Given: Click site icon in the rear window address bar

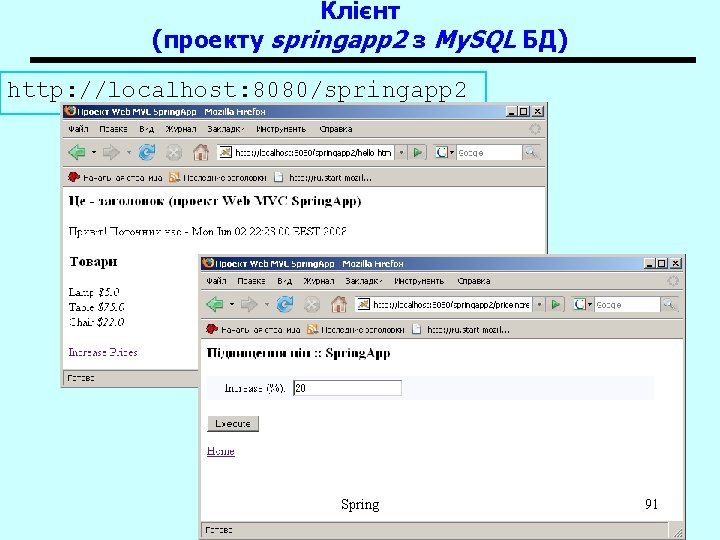Looking at the screenshot, I should [x=225, y=152].
